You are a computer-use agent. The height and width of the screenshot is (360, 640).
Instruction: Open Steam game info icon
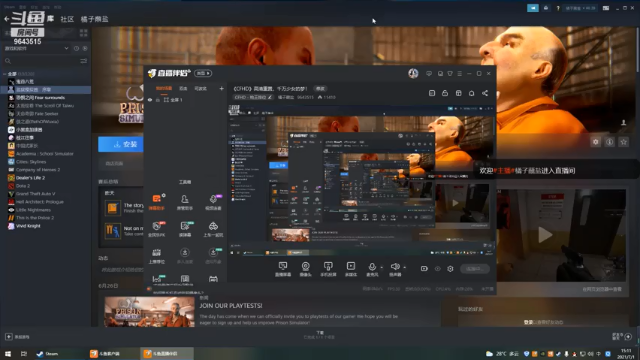coord(609,142)
